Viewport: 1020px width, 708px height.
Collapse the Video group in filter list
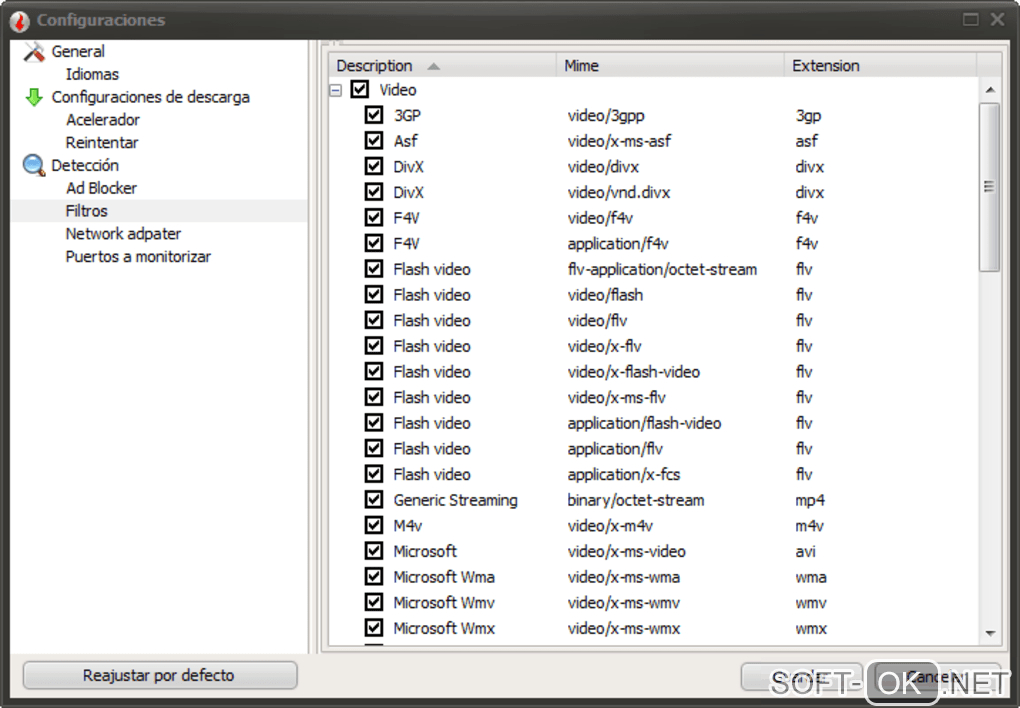pos(336,90)
